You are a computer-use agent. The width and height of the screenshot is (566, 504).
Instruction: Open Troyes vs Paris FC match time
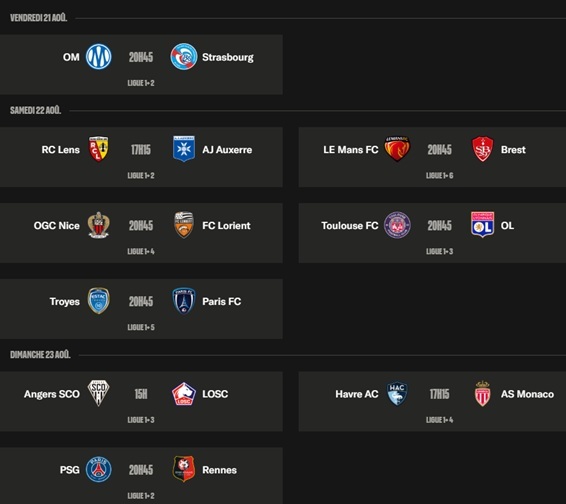point(141,301)
